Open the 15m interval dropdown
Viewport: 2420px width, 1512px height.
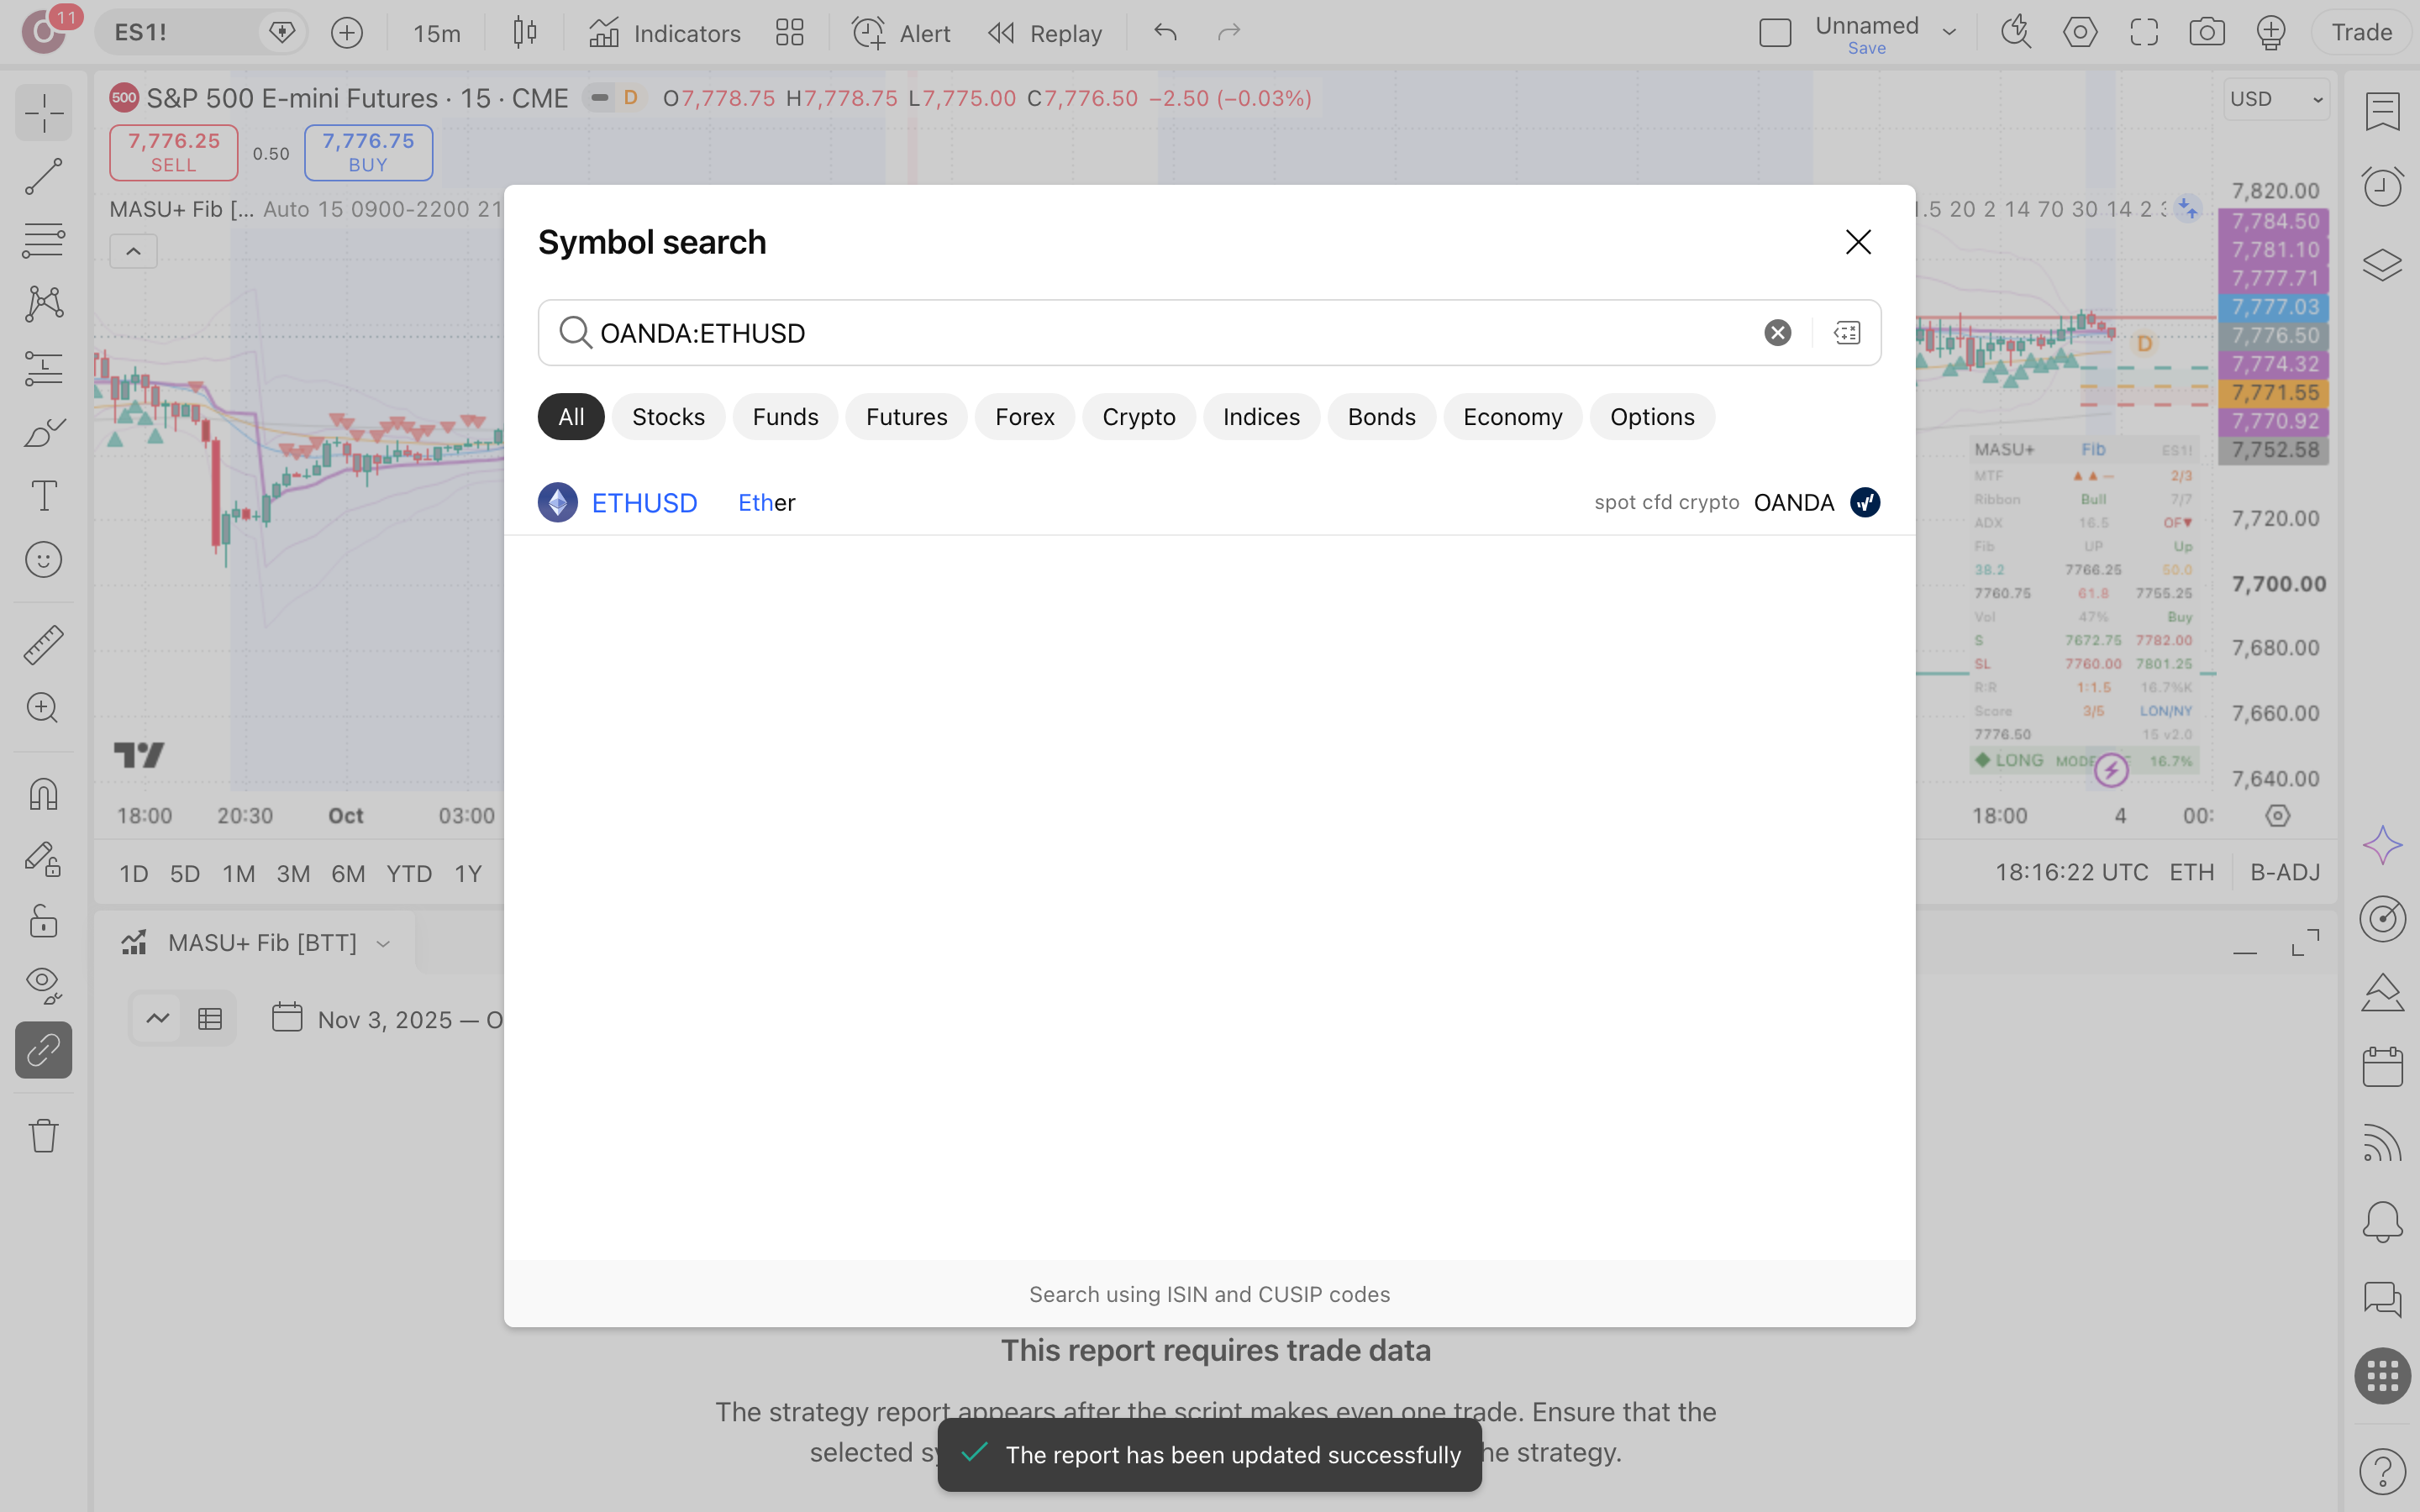(437, 33)
